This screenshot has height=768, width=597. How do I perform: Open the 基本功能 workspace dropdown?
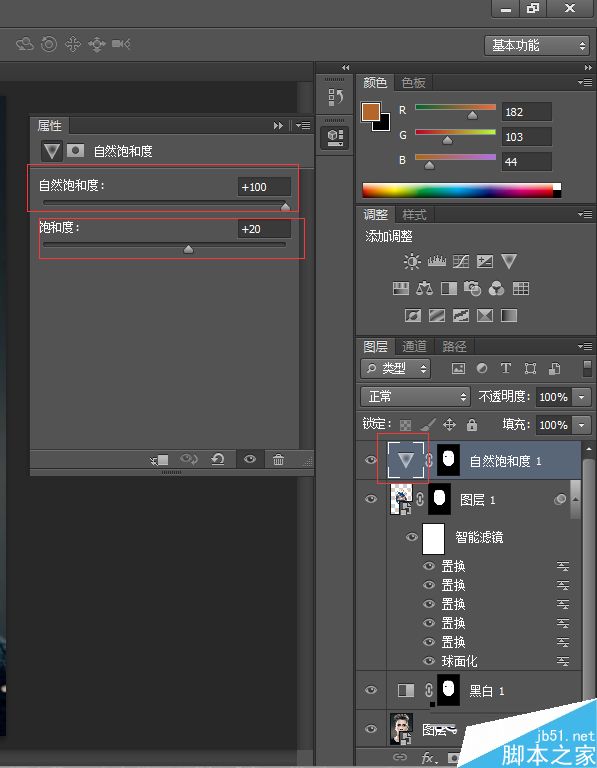537,46
